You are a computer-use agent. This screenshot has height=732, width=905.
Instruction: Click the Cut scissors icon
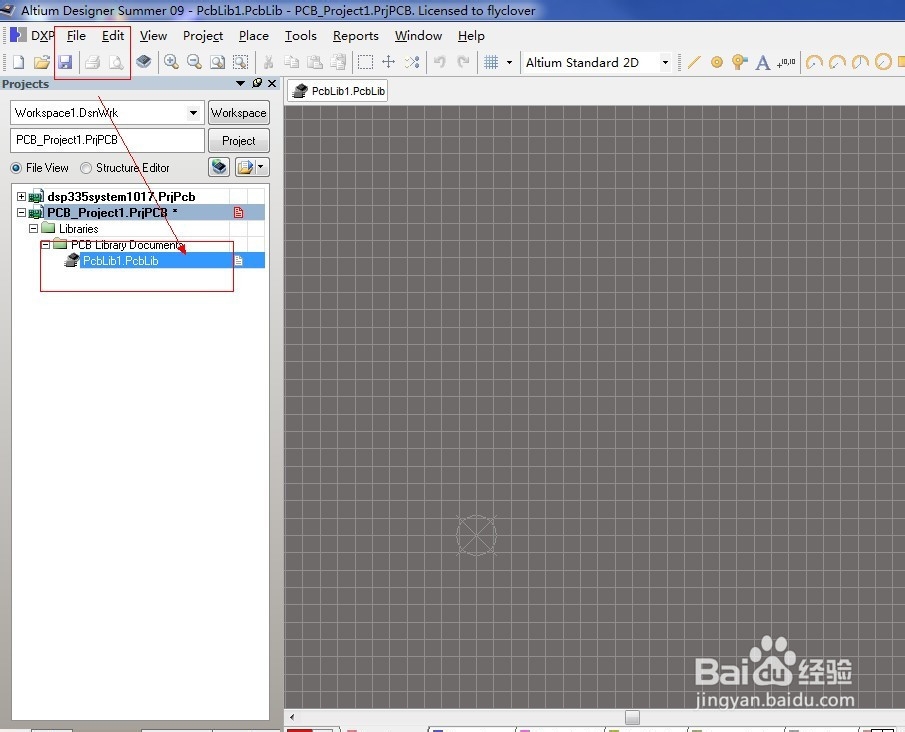[x=268, y=62]
